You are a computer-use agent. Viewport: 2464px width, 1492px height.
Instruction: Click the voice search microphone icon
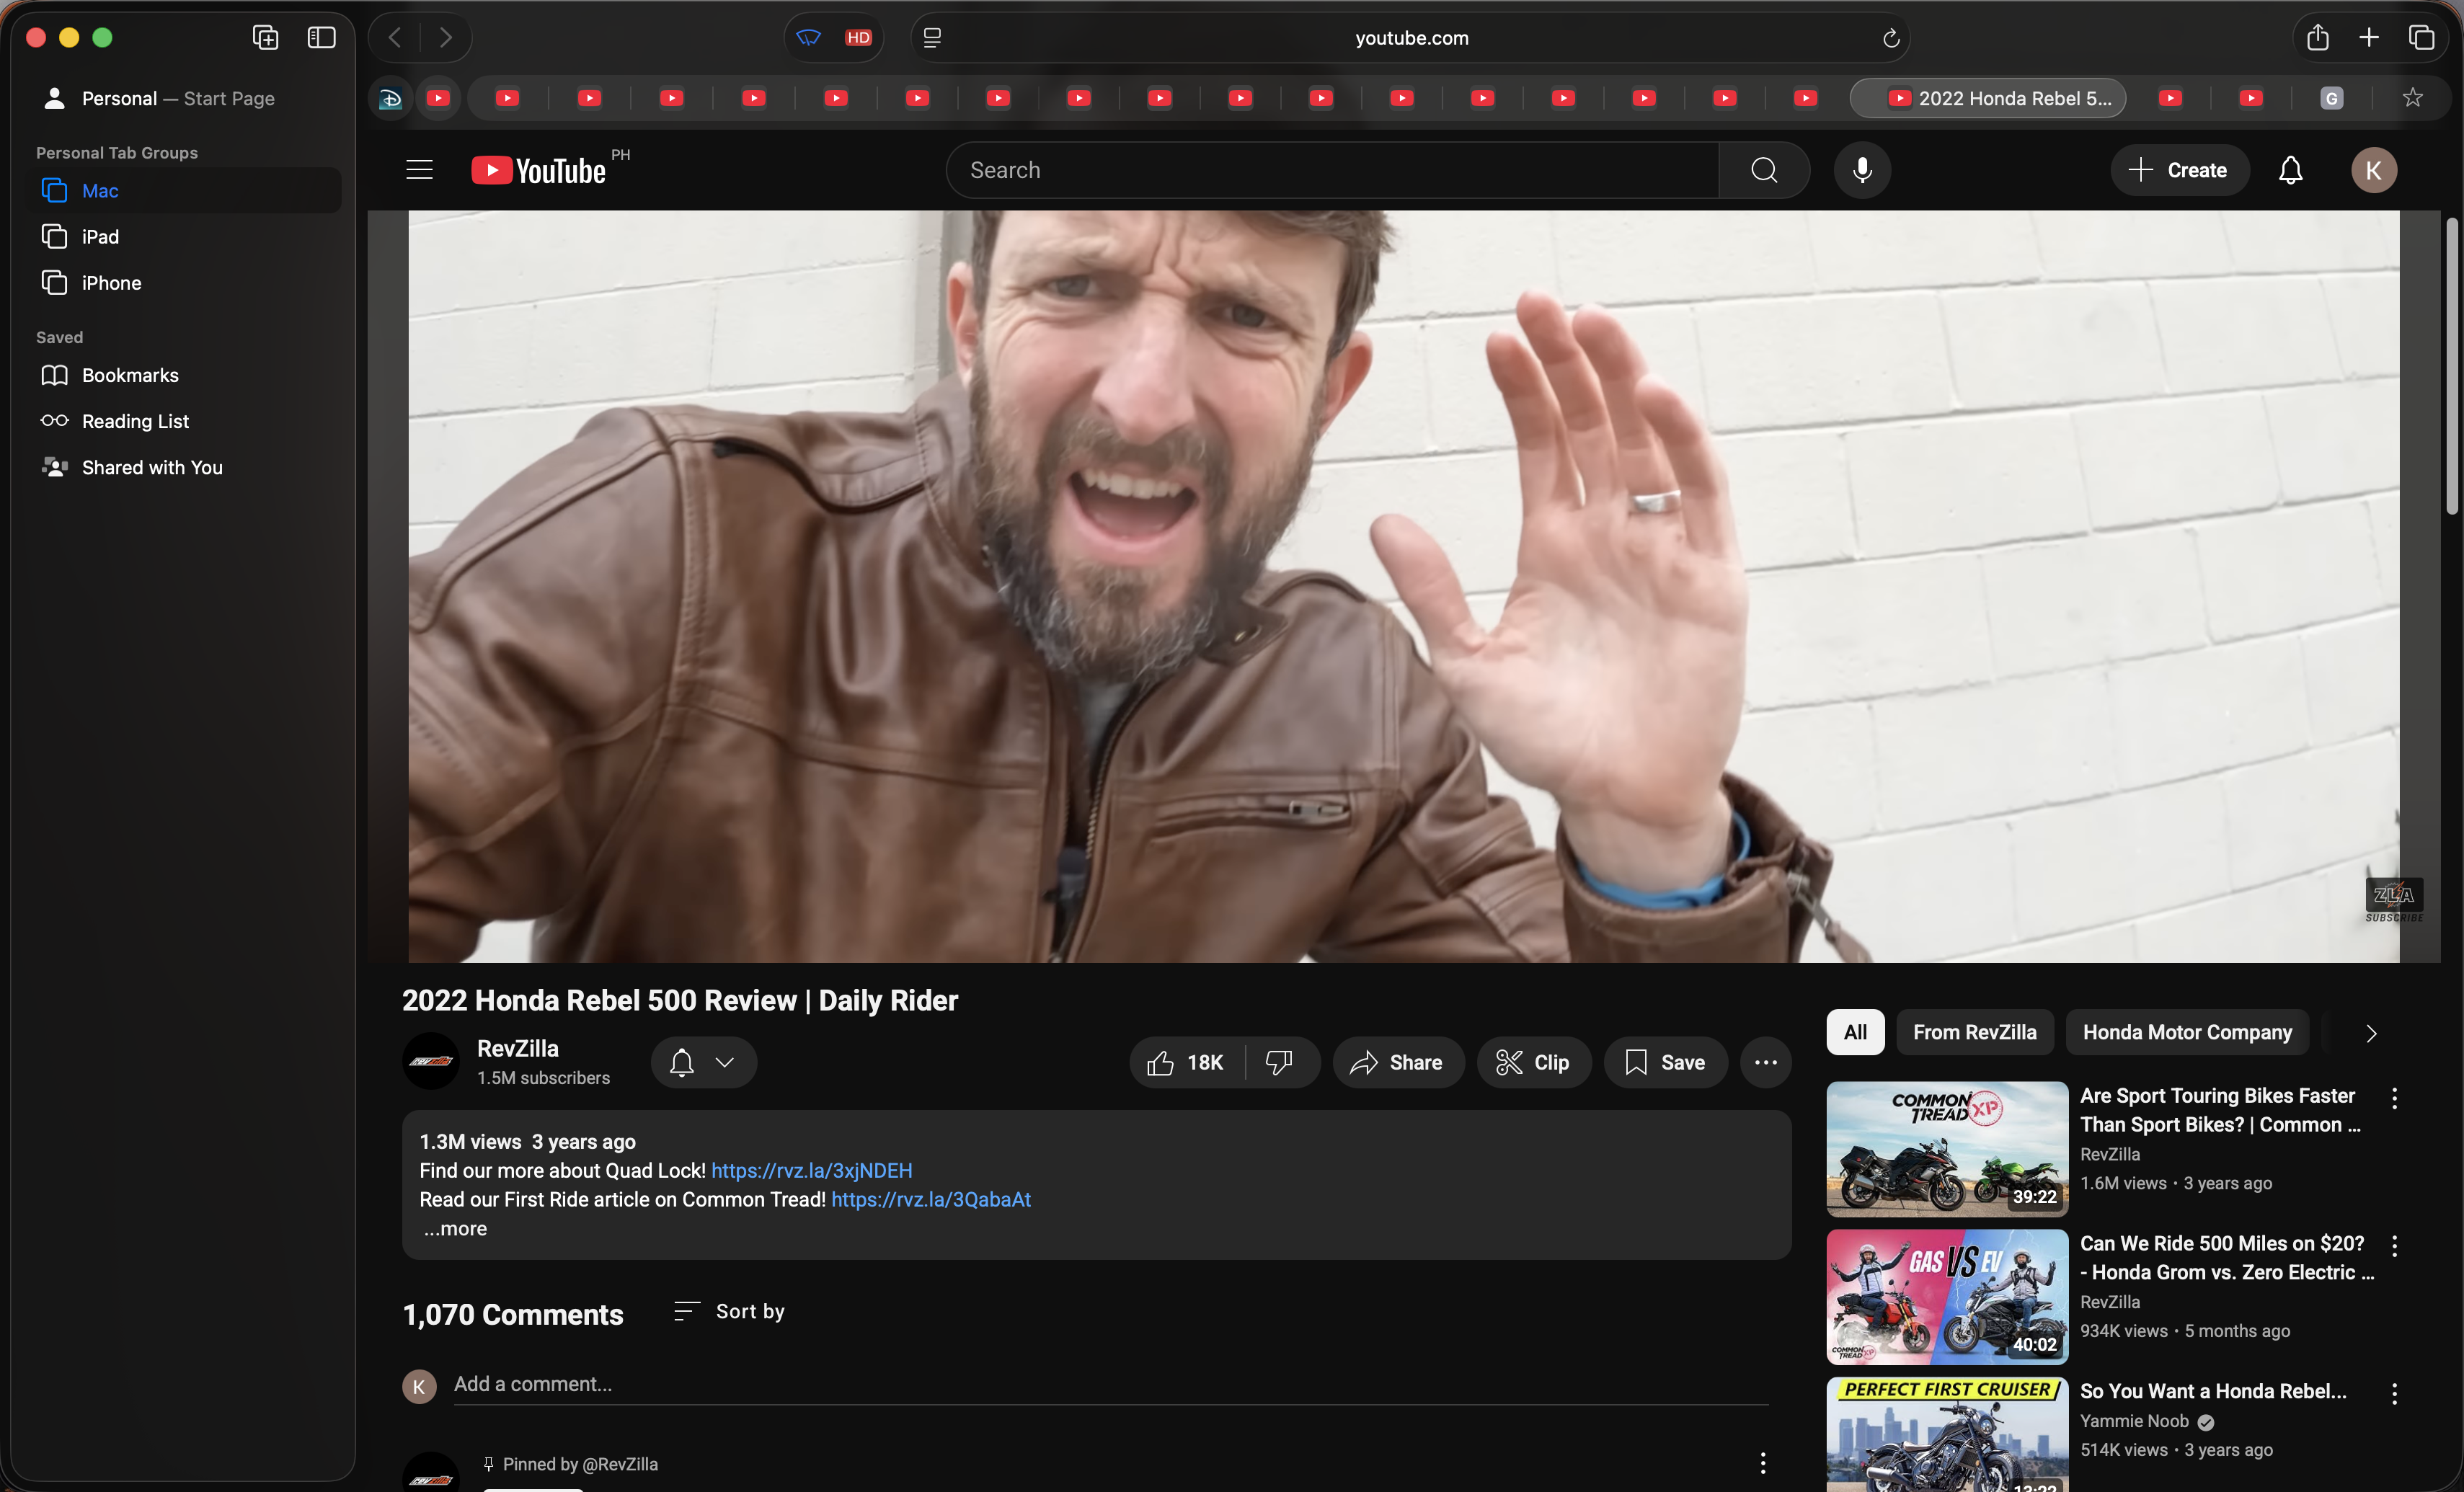point(1862,170)
